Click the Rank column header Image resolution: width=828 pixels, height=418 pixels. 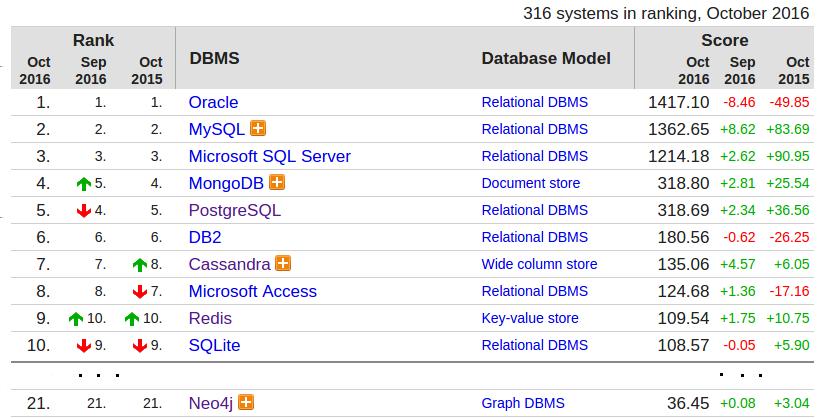[x=93, y=40]
